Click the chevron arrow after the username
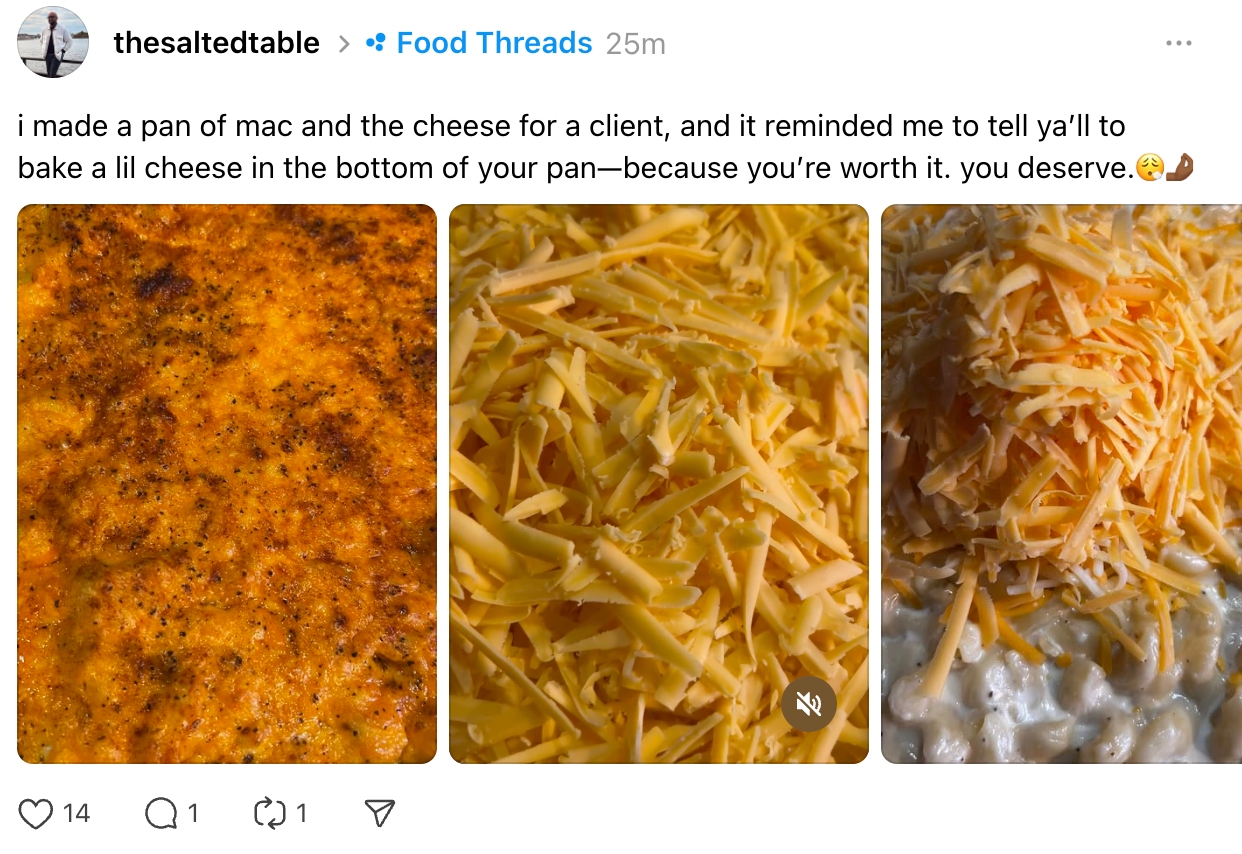The height and width of the screenshot is (854, 1242). (344, 44)
